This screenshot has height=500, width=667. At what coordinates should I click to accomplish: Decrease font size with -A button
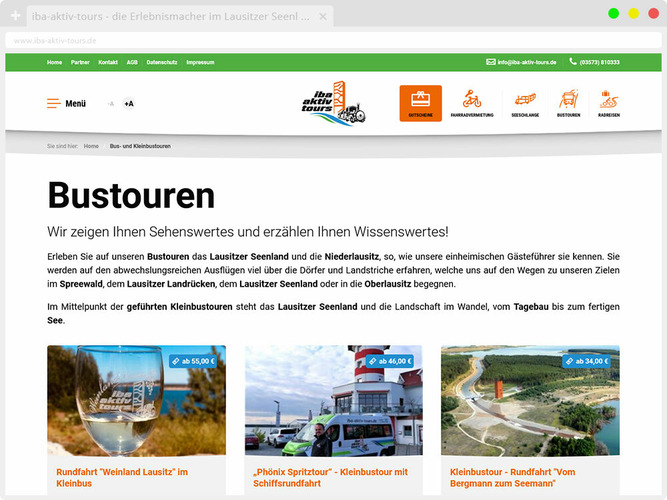coord(110,103)
